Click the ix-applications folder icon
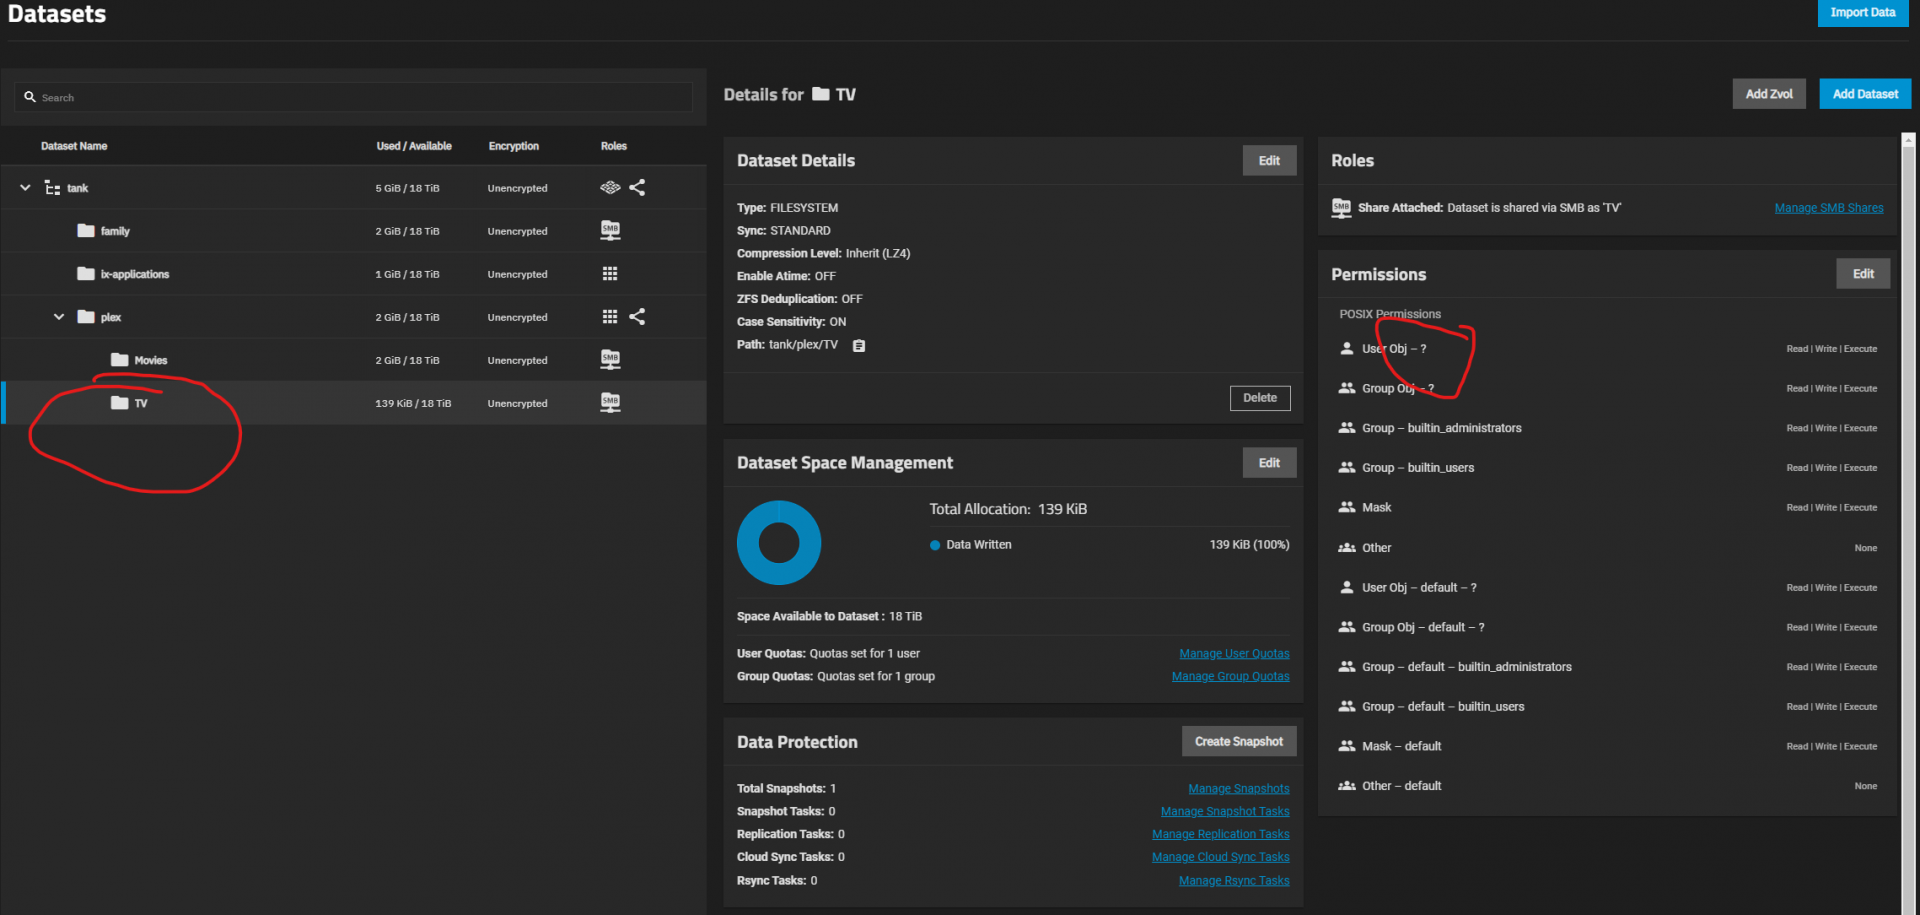1920x915 pixels. pyautogui.click(x=86, y=274)
